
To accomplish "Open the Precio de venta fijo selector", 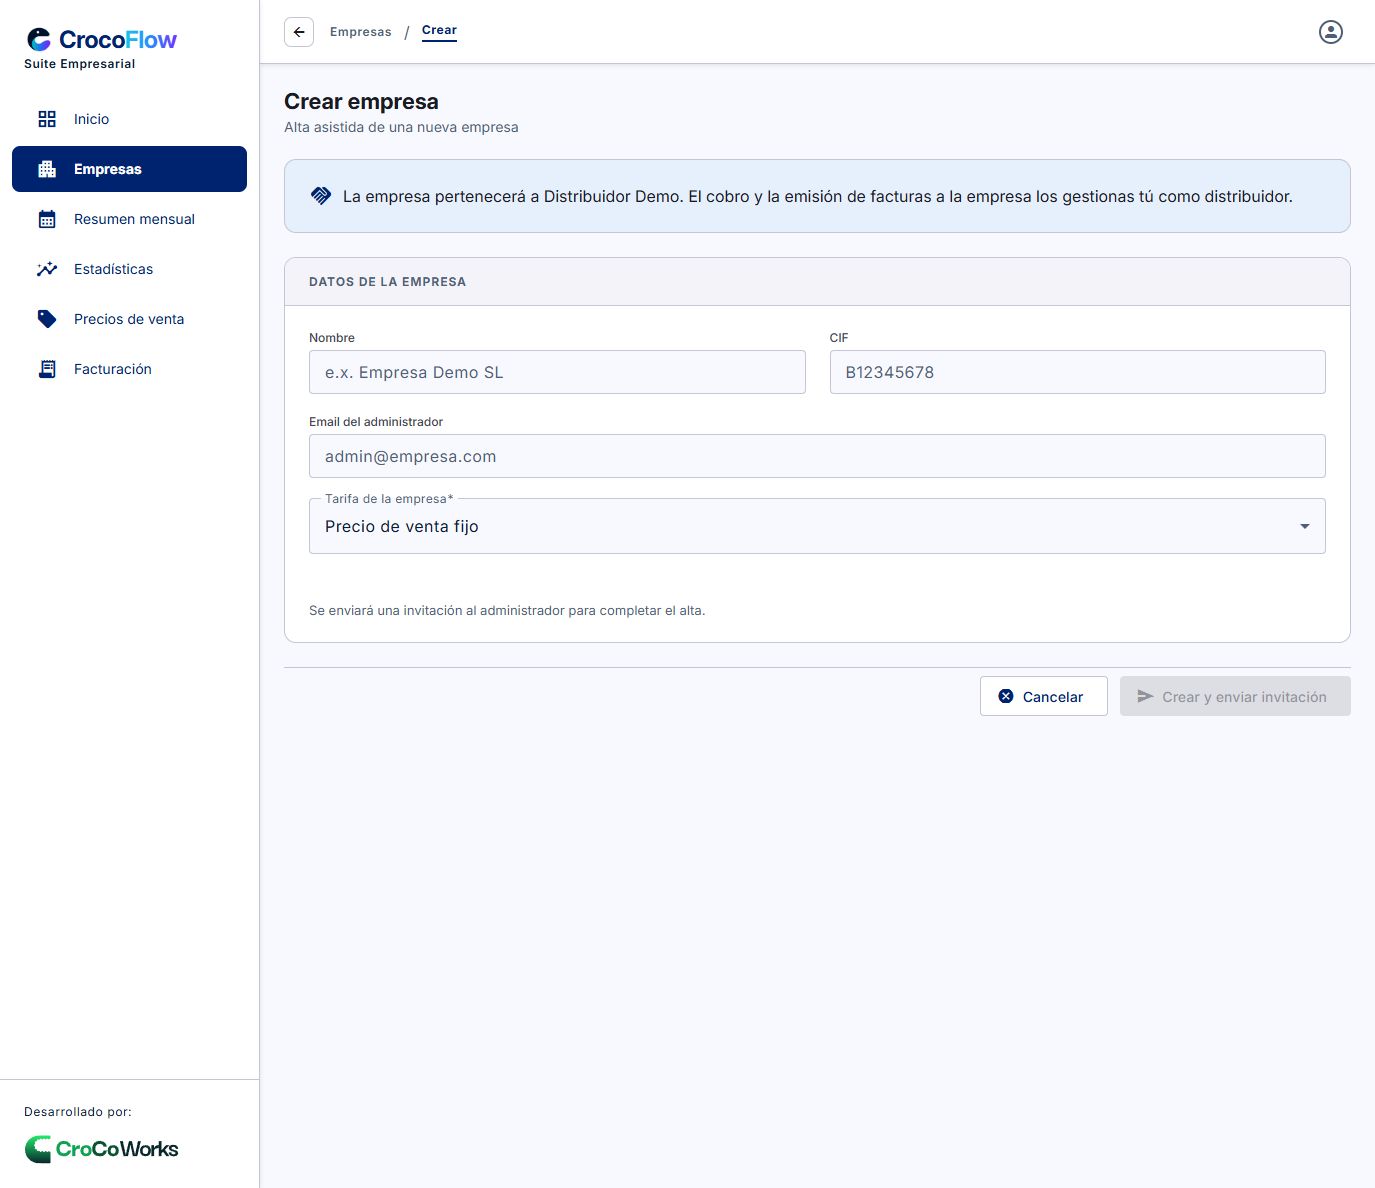I will 817,526.
